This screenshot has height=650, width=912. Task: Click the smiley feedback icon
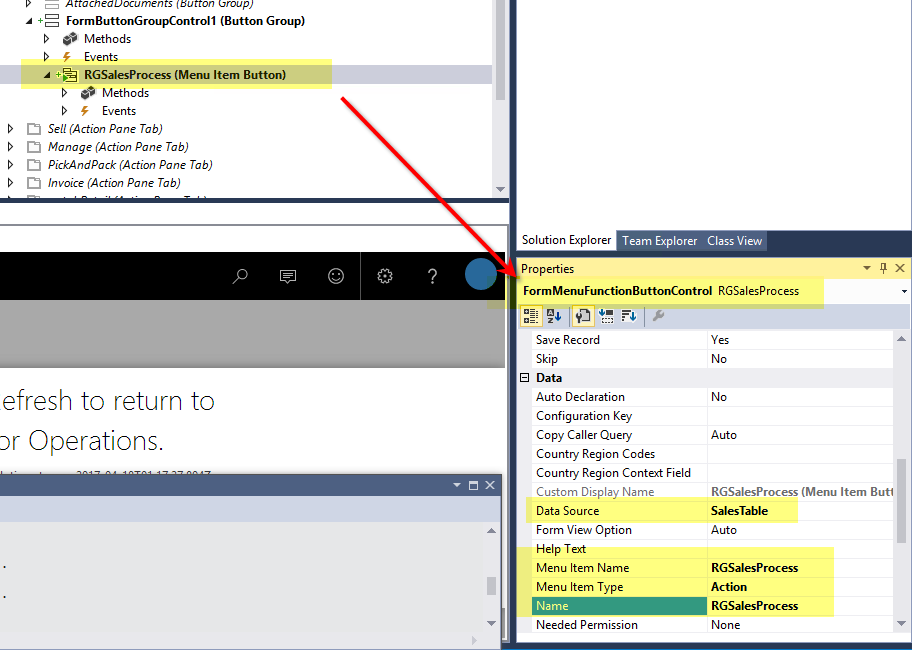click(336, 276)
